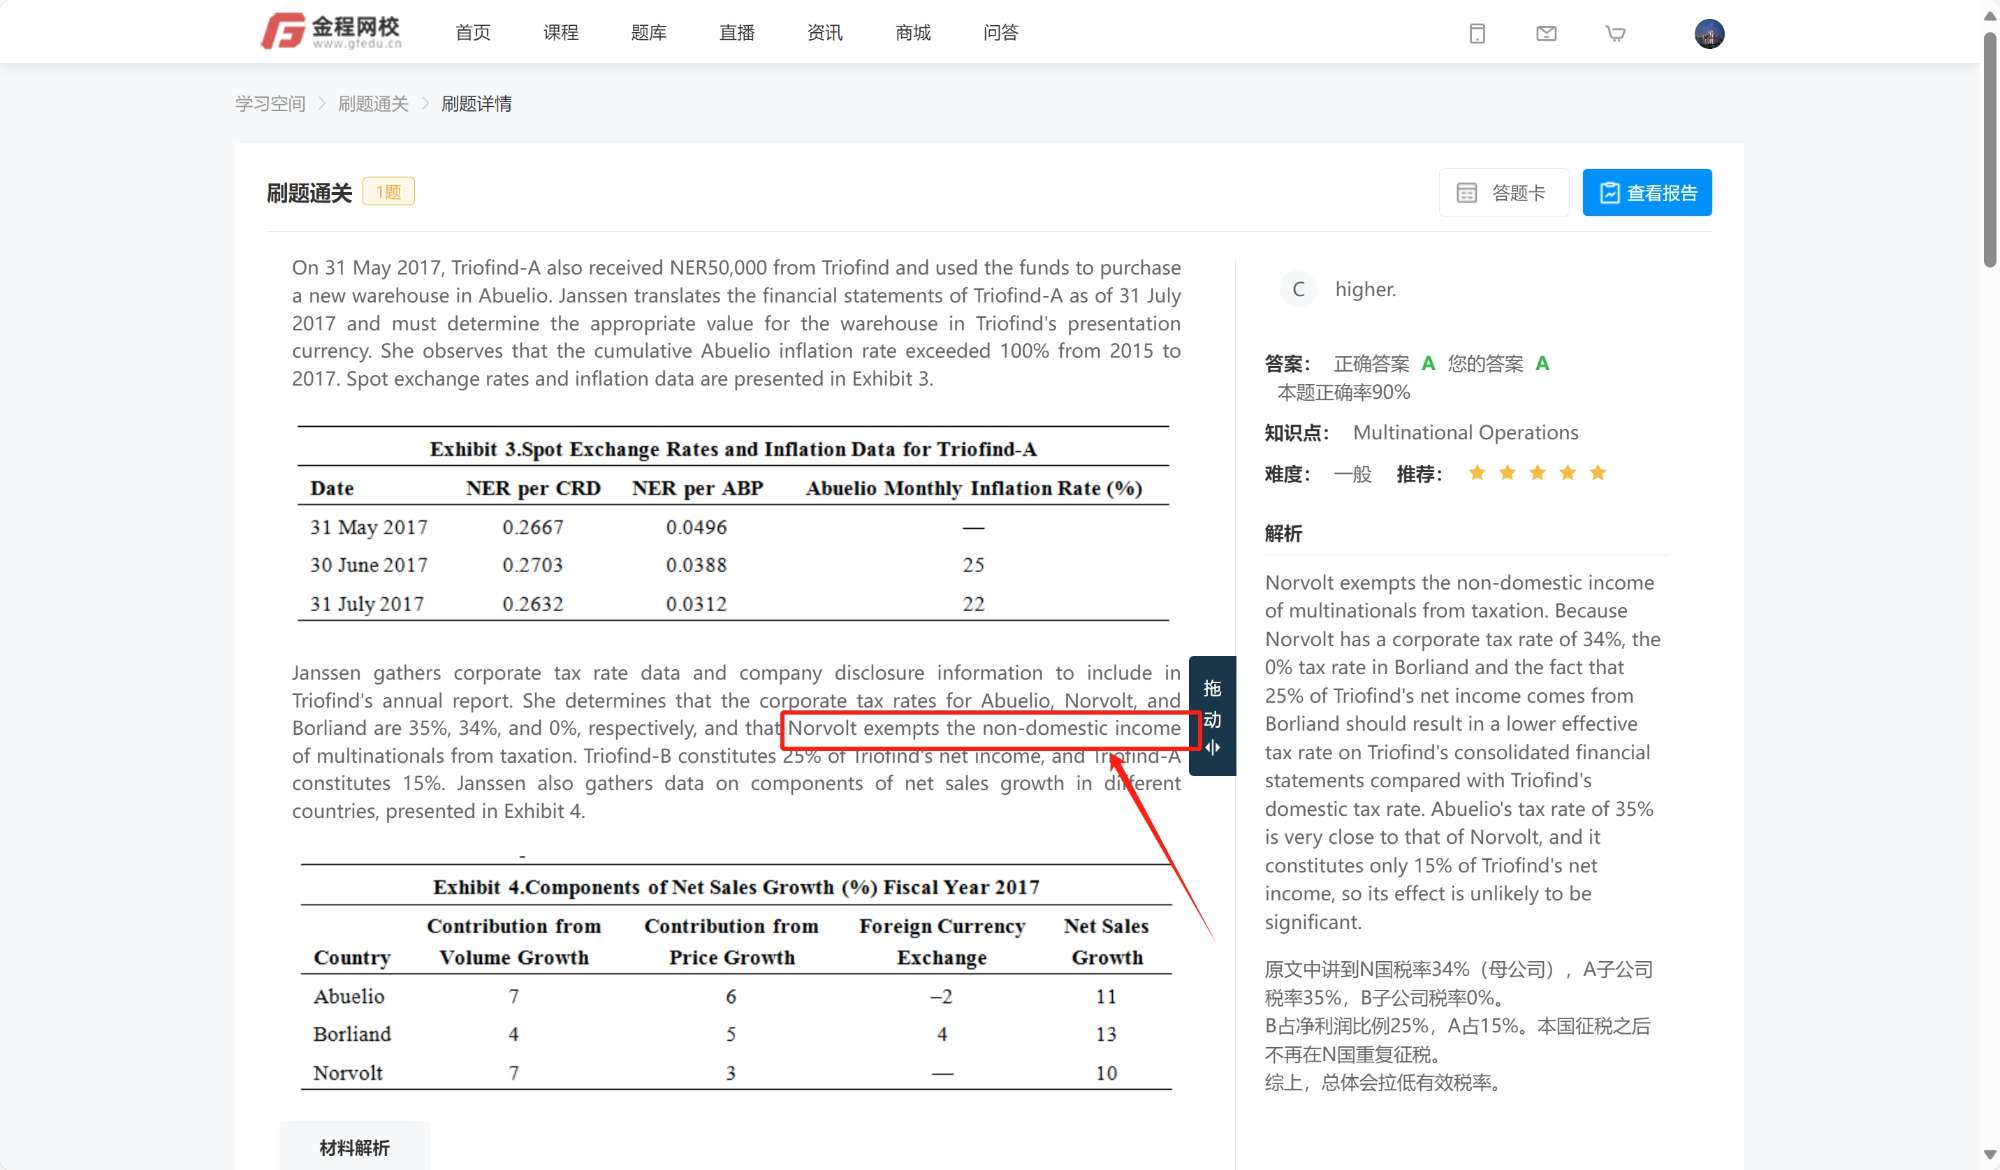This screenshot has width=2000, height=1170.
Task: Go to 首页 in navigation menu
Action: tap(473, 33)
